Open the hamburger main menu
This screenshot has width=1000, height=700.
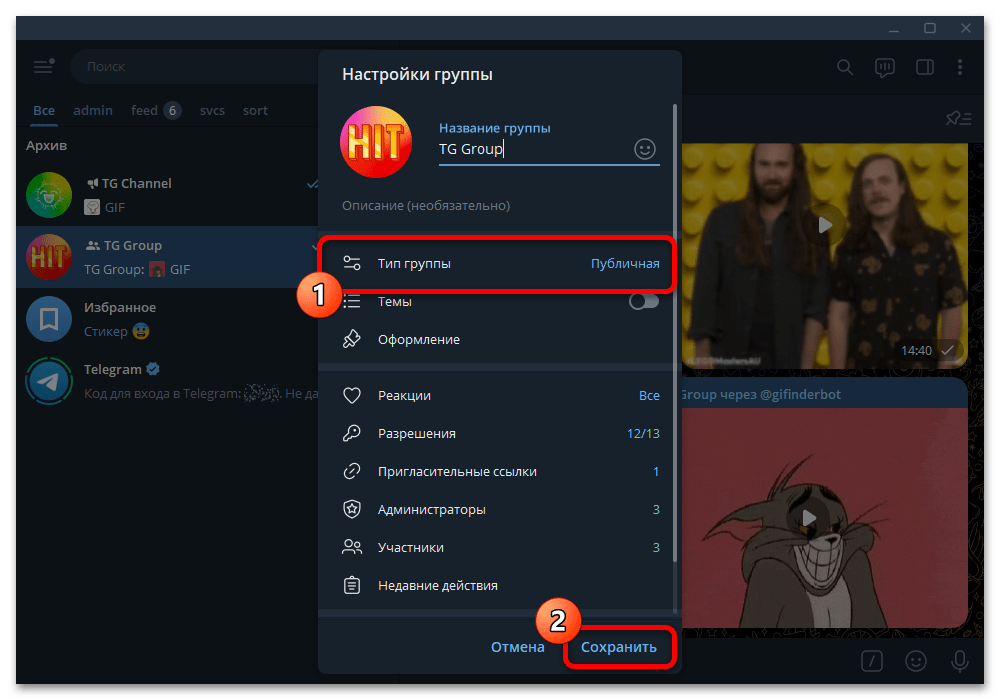click(43, 66)
